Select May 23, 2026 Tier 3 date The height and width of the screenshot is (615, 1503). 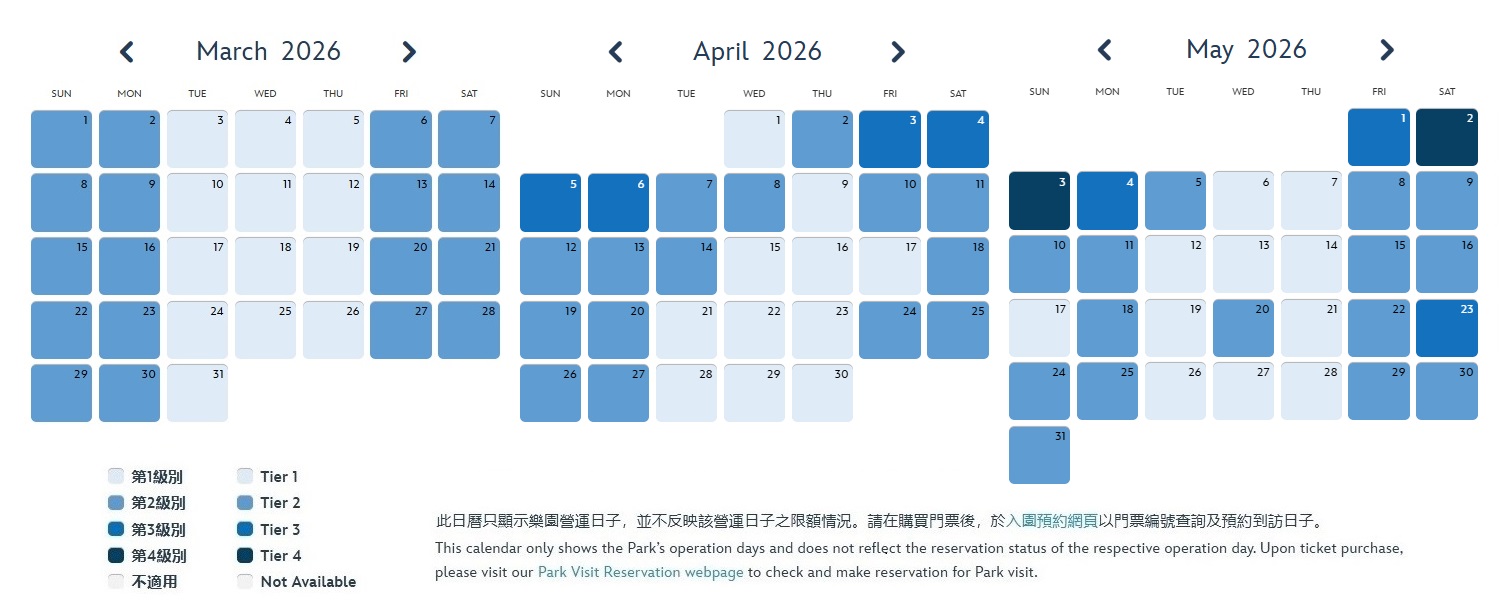tap(1446, 328)
